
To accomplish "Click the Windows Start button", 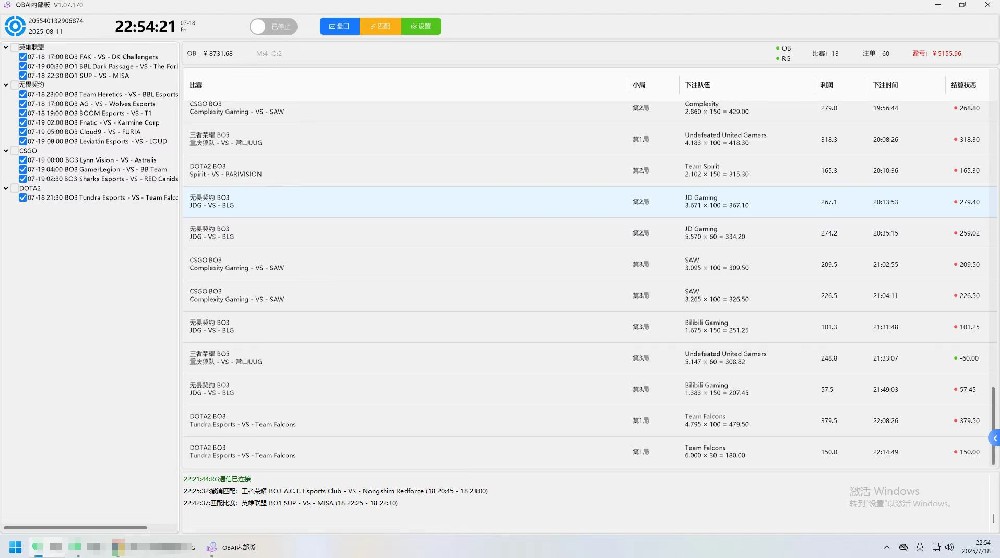I will (16, 547).
